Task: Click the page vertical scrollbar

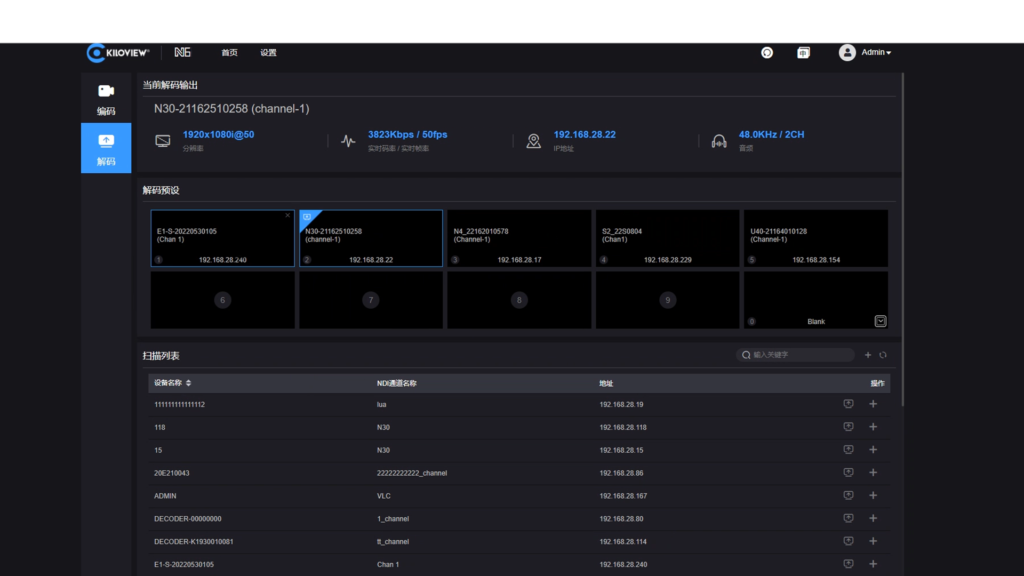Action: click(903, 239)
